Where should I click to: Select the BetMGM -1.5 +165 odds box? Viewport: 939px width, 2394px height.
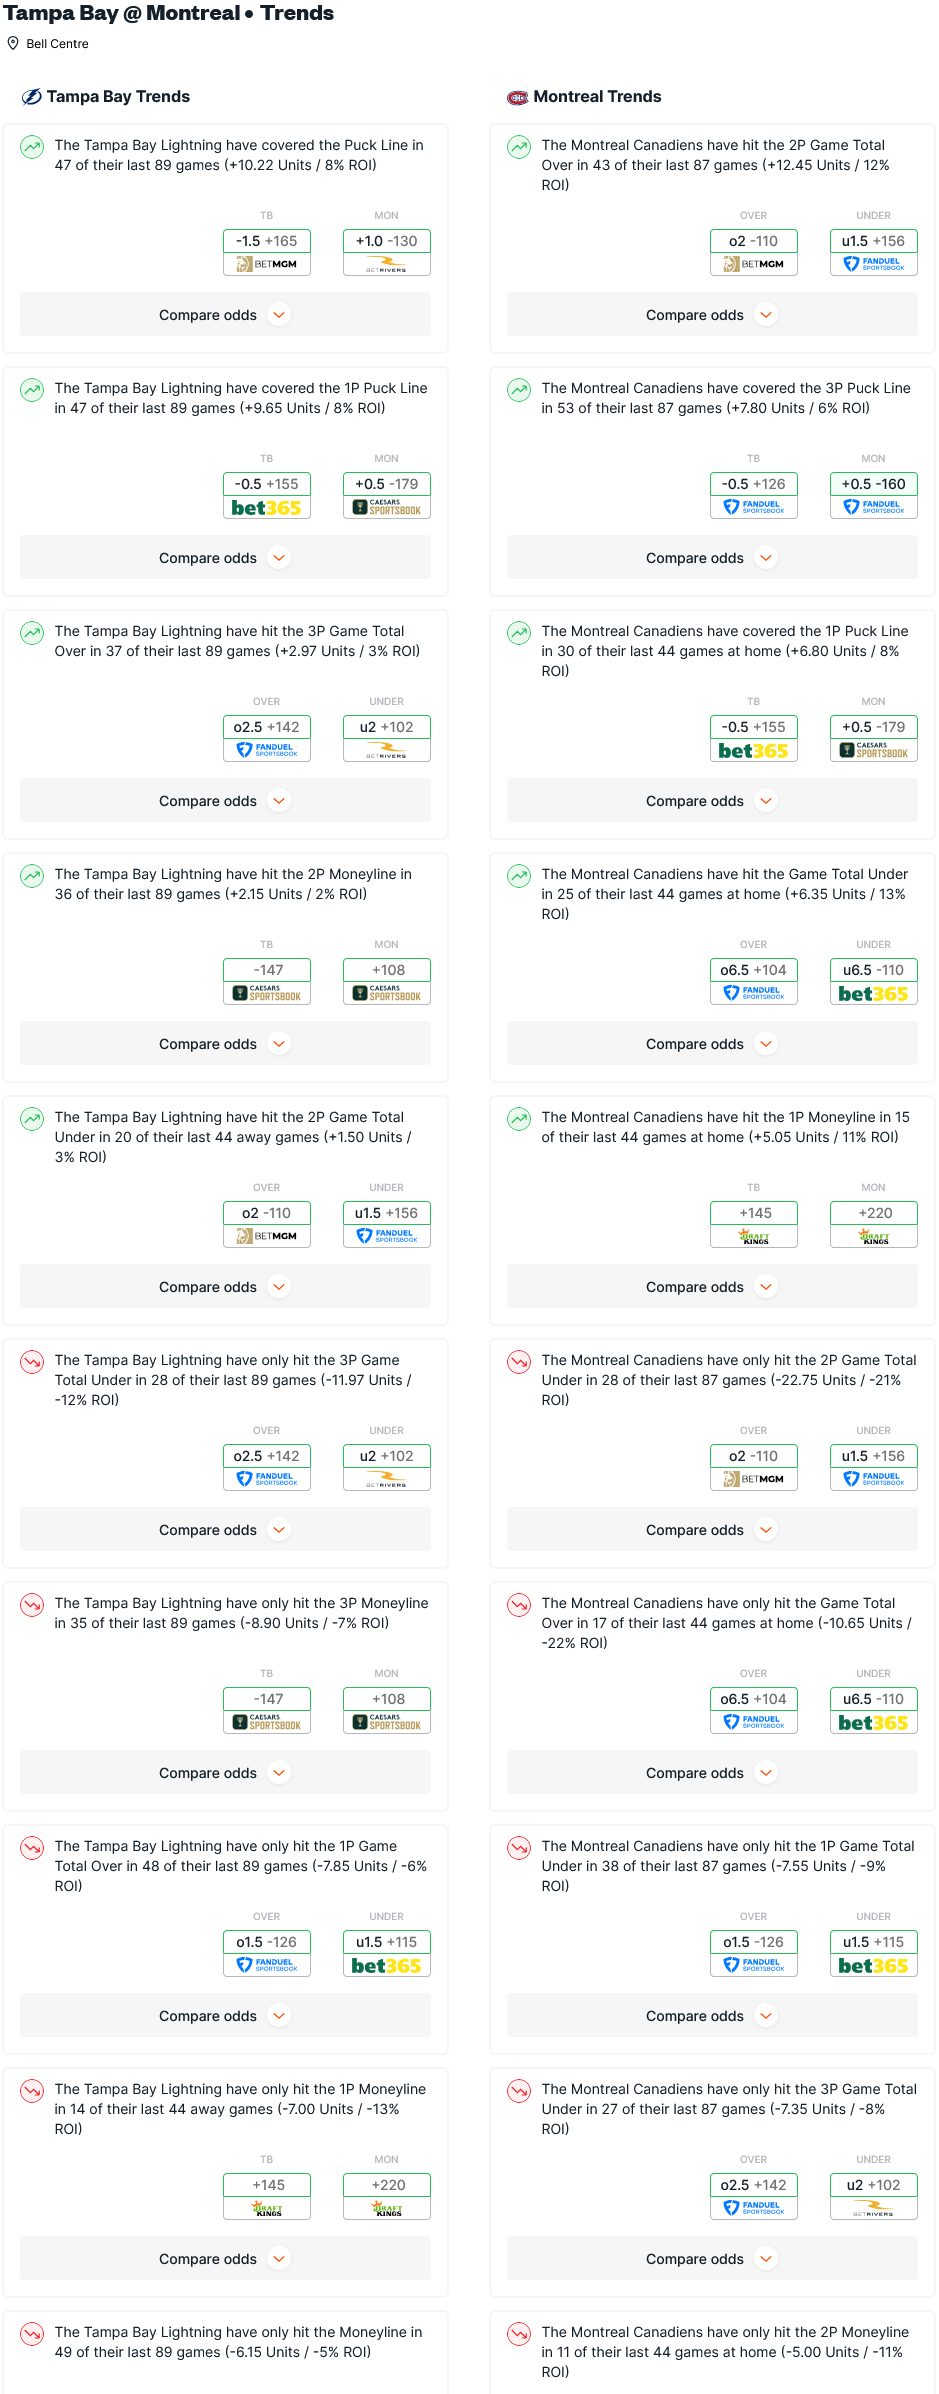(x=267, y=252)
